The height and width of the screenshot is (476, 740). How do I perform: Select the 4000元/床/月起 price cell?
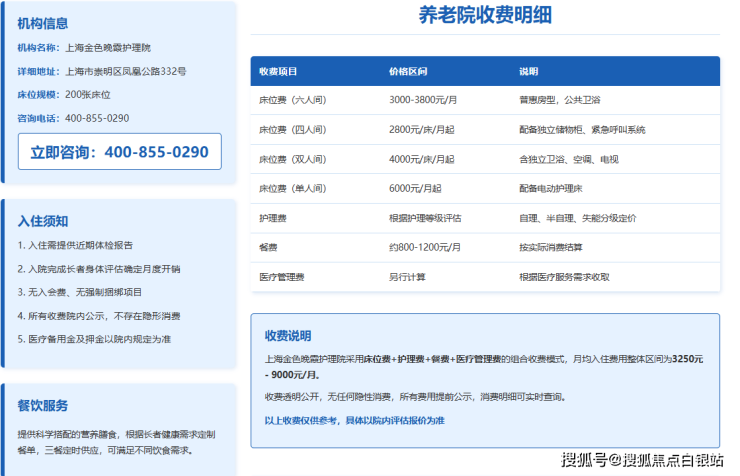(421, 159)
